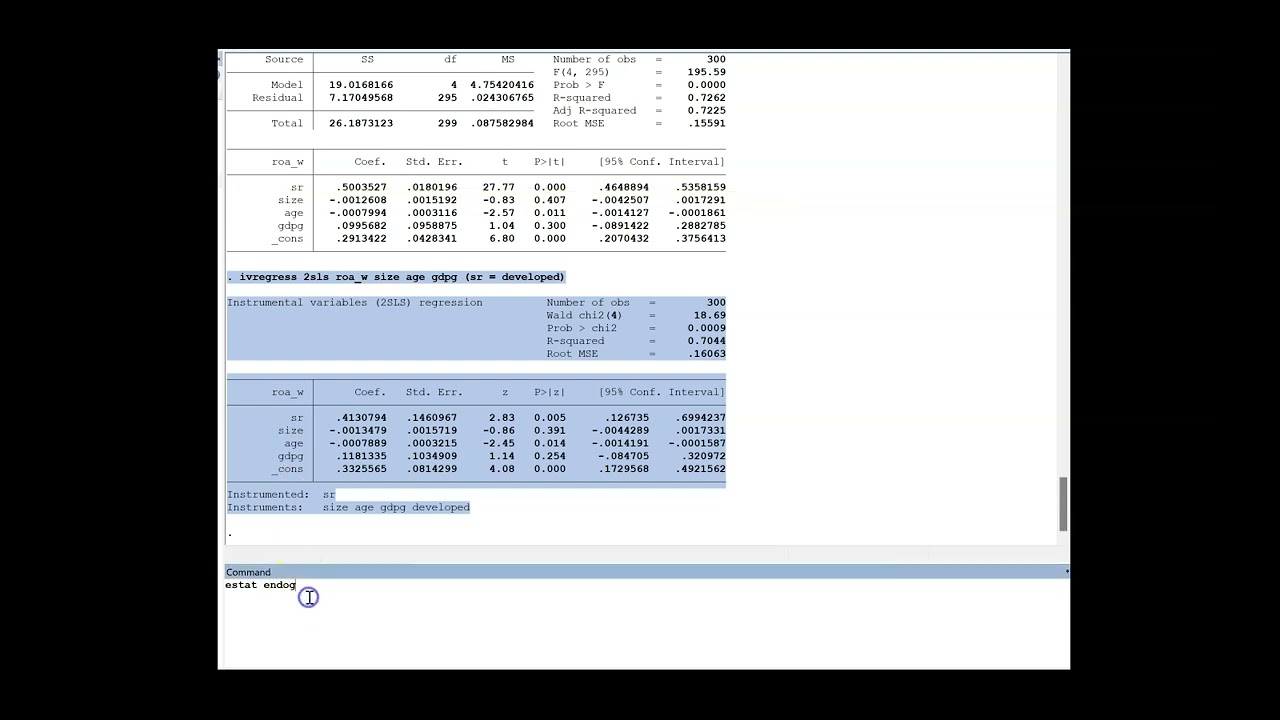Click the 'Wald chi2(4)' label
1280x720 pixels.
coord(584,315)
